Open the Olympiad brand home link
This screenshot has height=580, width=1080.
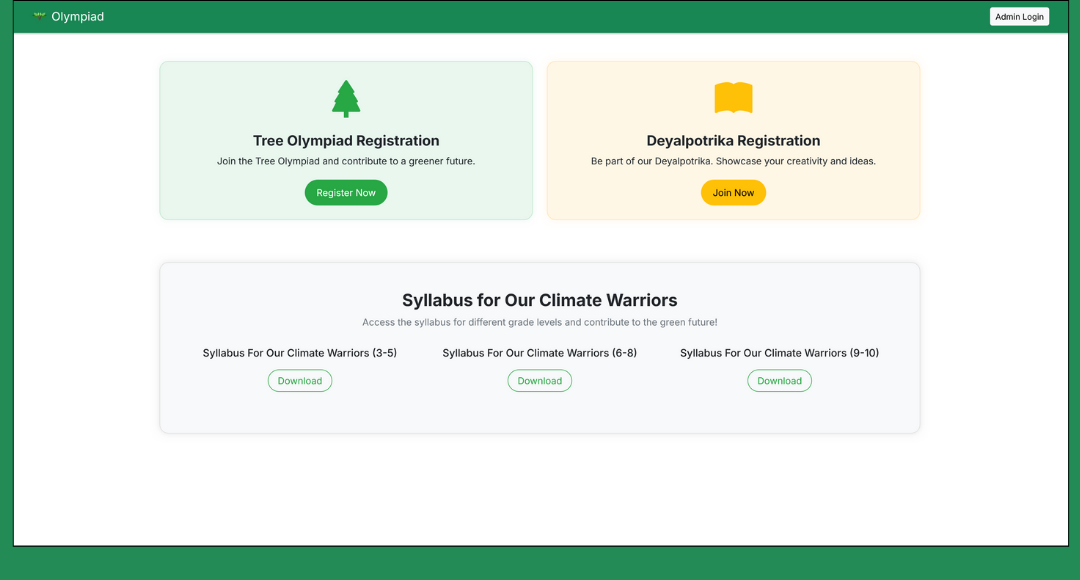77,17
